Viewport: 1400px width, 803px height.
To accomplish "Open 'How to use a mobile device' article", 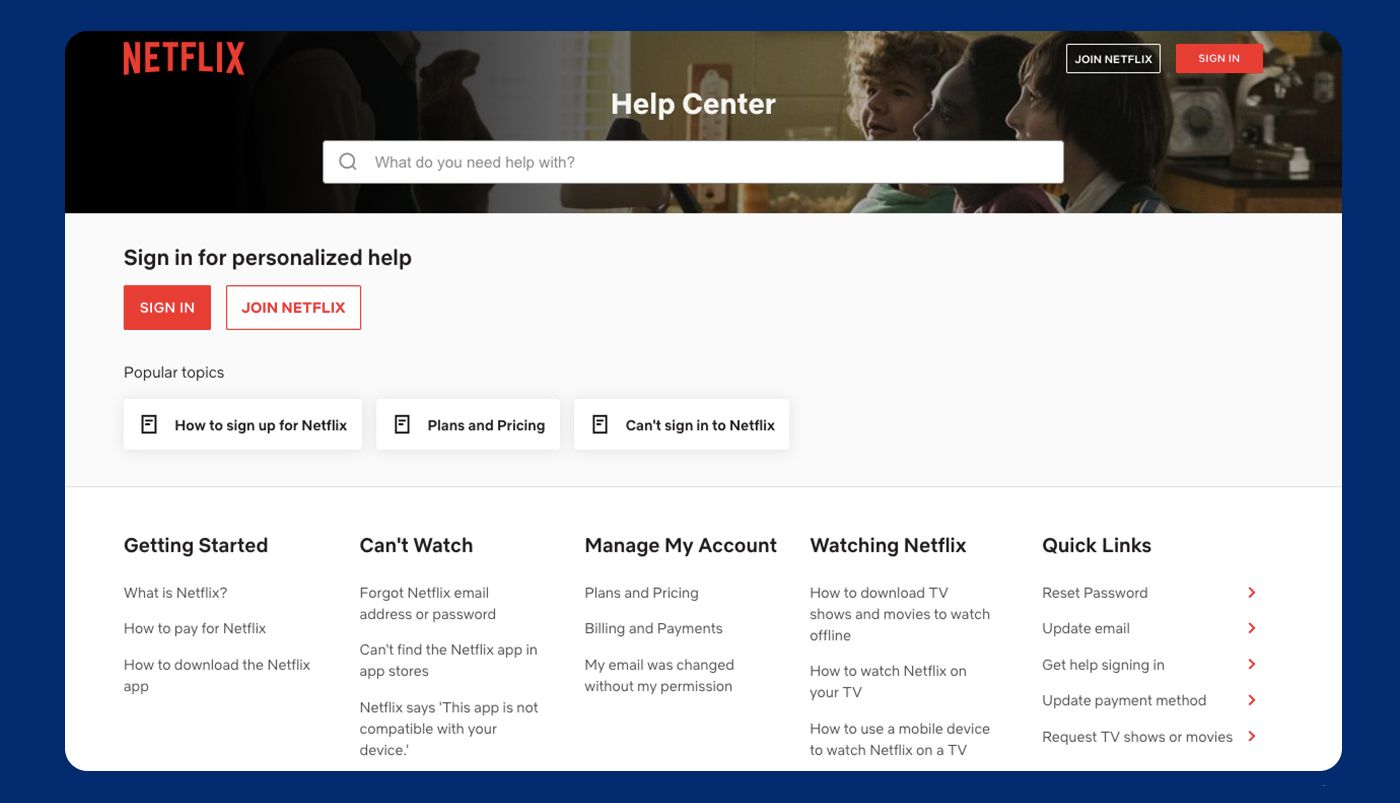I will click(900, 739).
